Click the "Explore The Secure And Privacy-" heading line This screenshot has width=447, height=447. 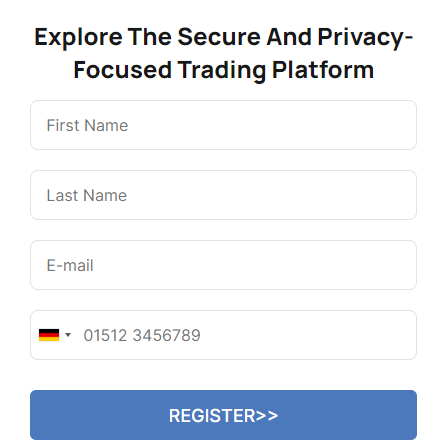(224, 37)
